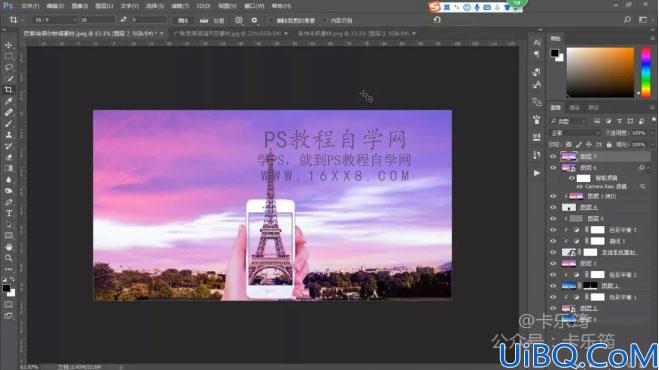659x370 pixels.
Task: Hide the 图层 4 layer
Action: tap(553, 207)
